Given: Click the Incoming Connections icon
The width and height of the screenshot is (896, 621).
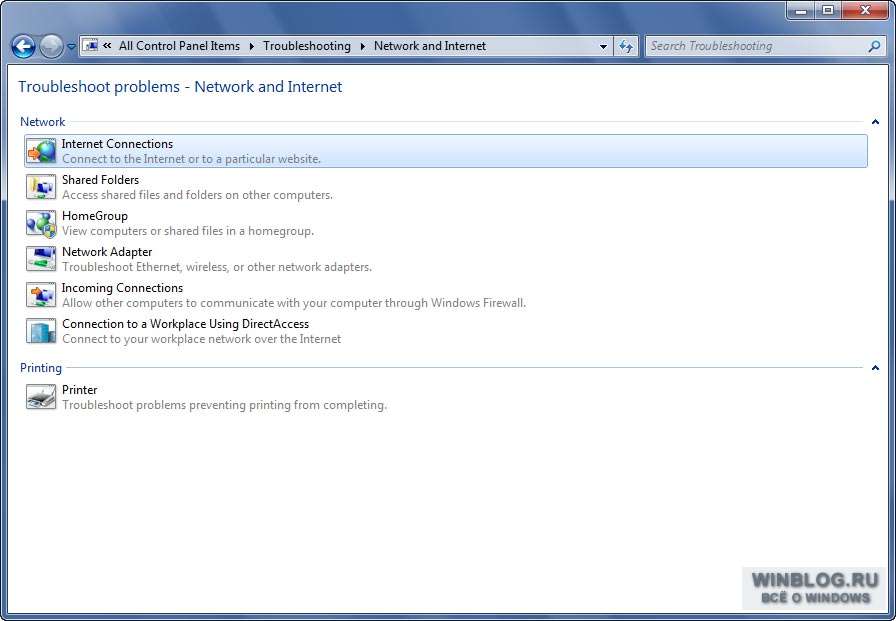Looking at the screenshot, I should click(41, 295).
